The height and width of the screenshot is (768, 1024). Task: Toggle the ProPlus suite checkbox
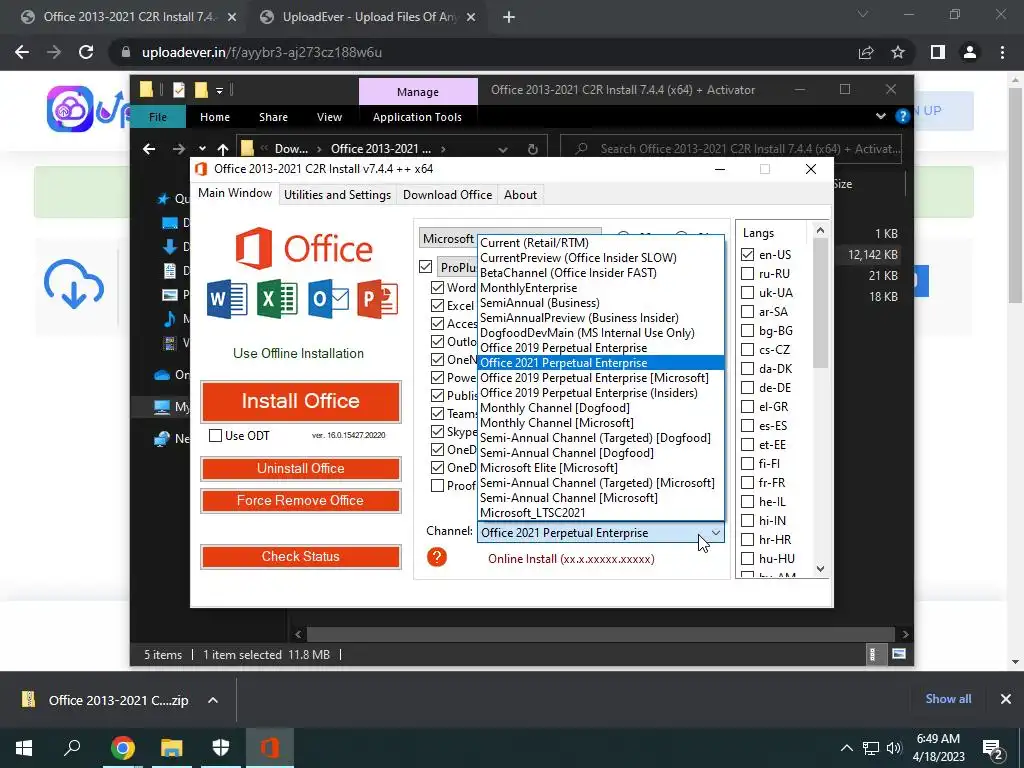tap(426, 266)
